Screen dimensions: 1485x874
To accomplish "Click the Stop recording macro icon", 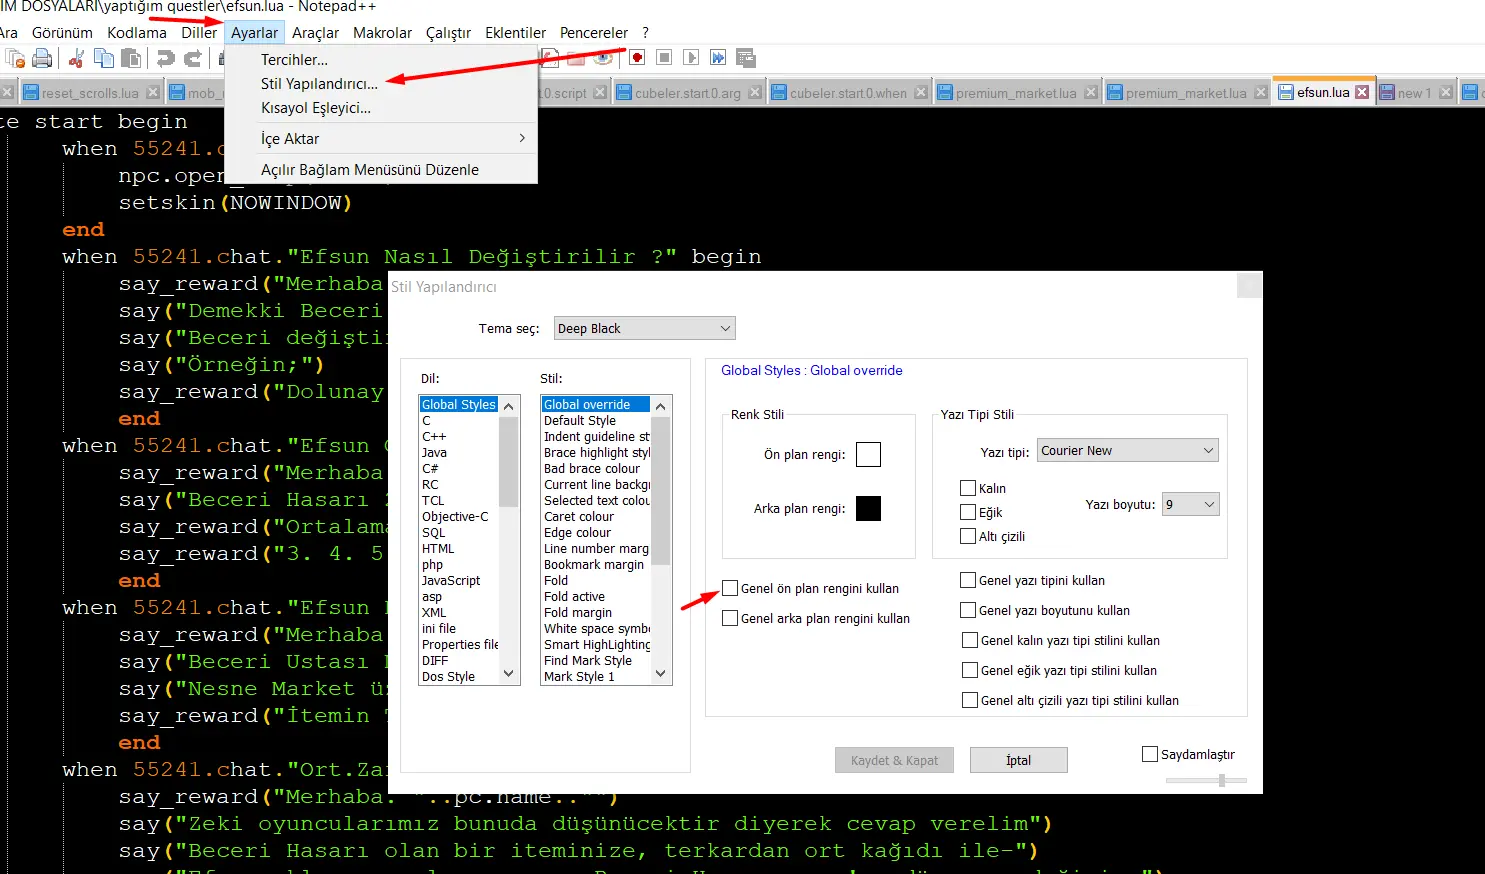I will click(x=664, y=58).
